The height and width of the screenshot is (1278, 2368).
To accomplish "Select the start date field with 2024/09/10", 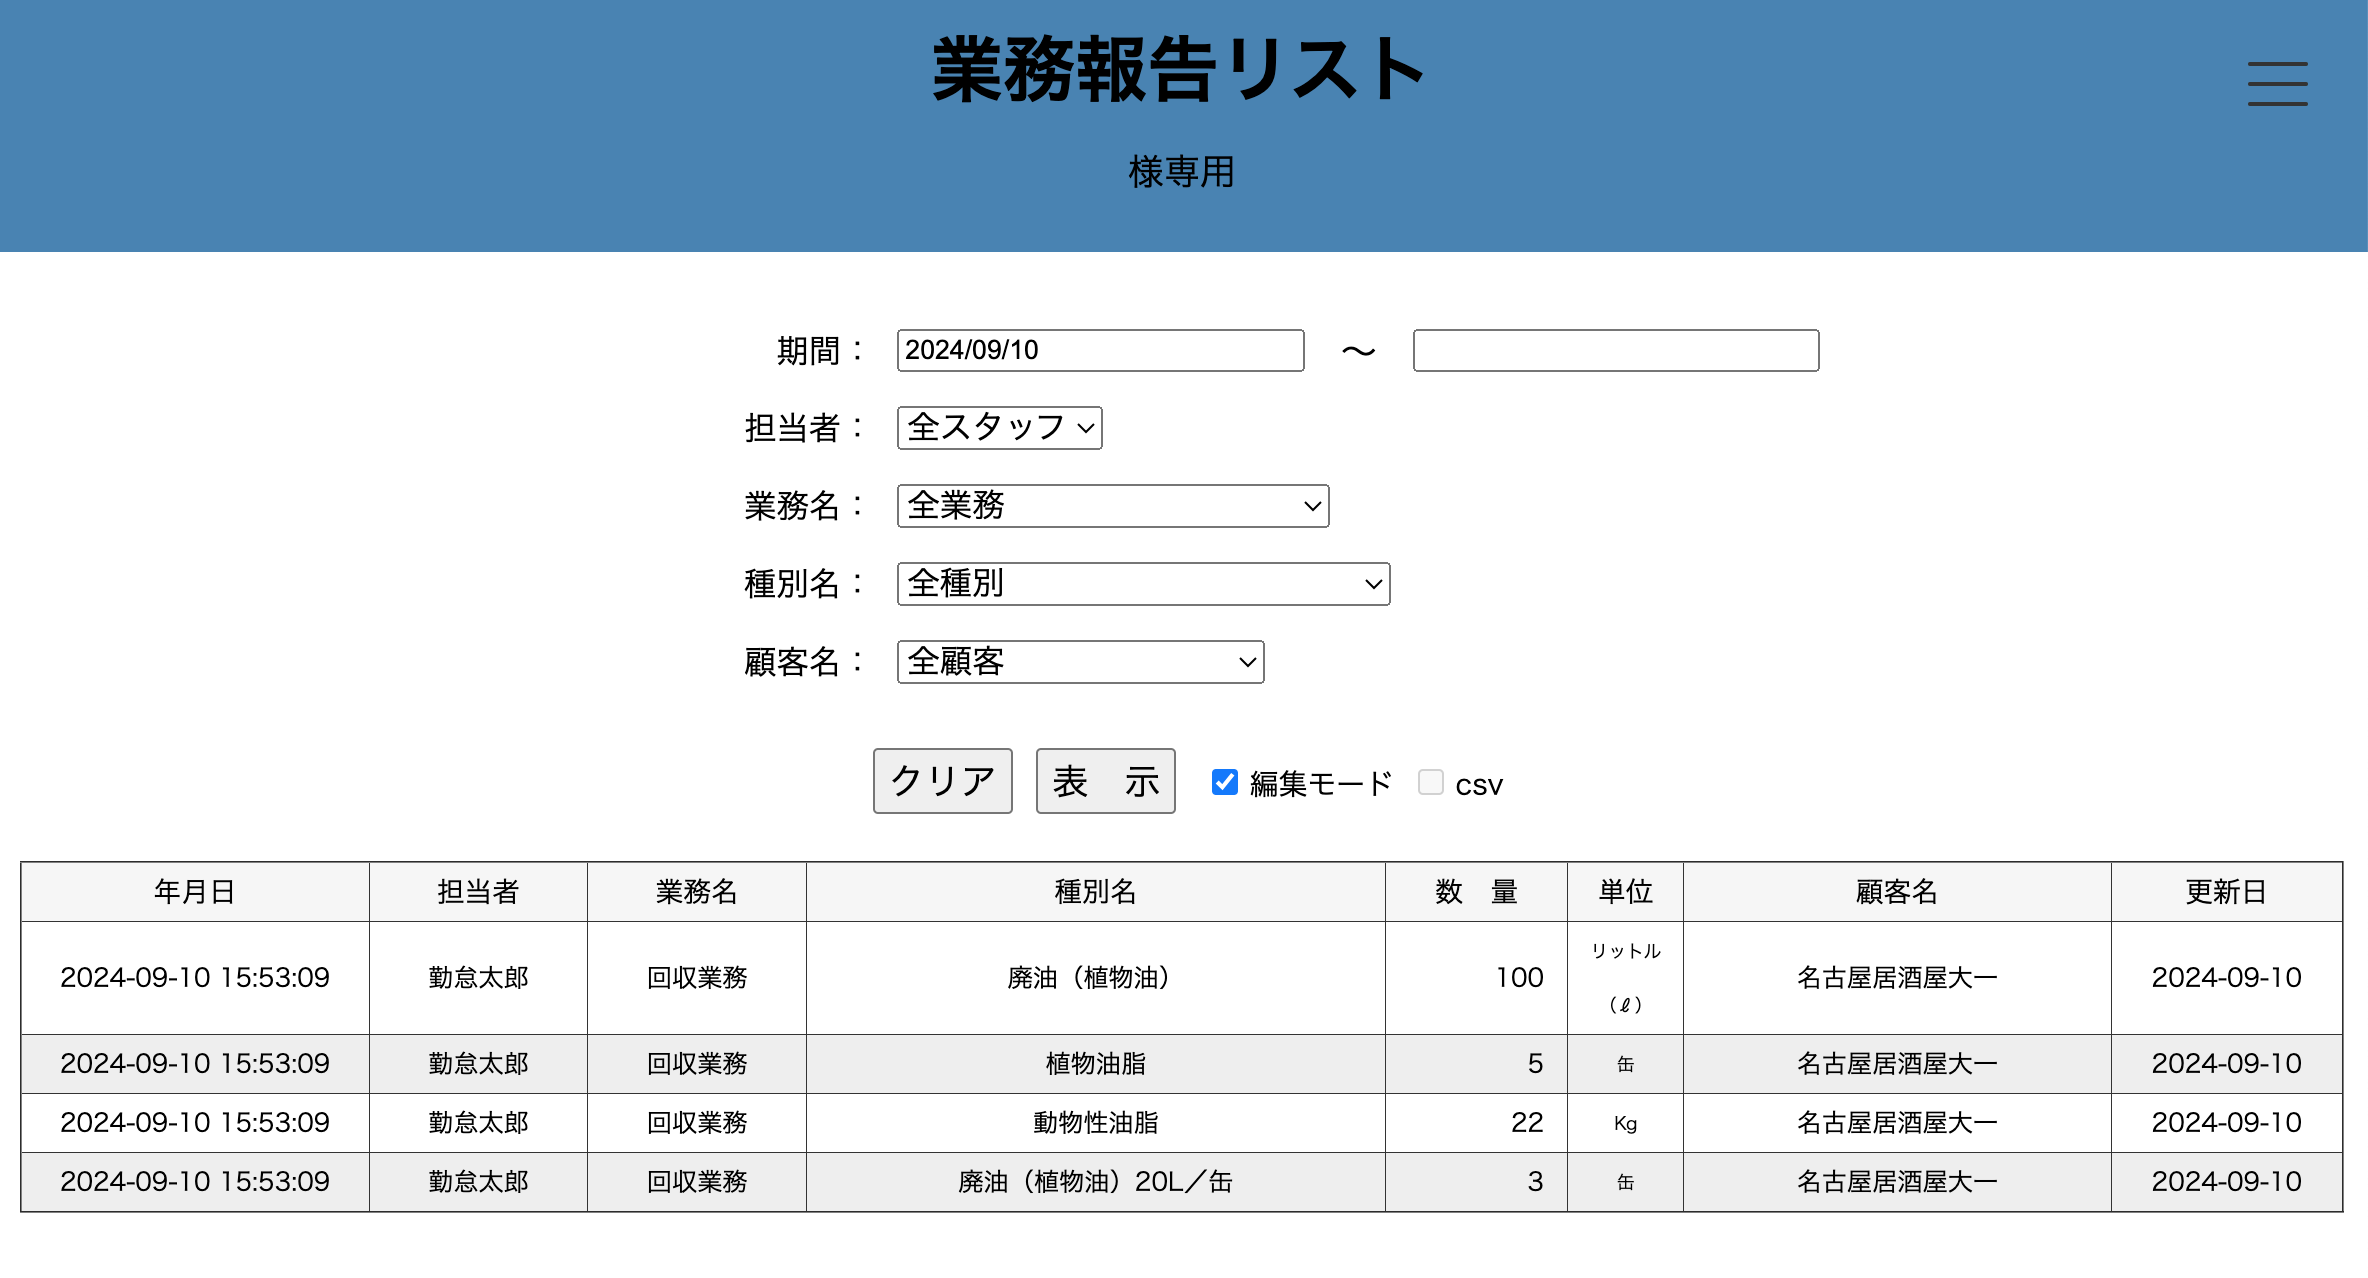I will click(x=1100, y=350).
